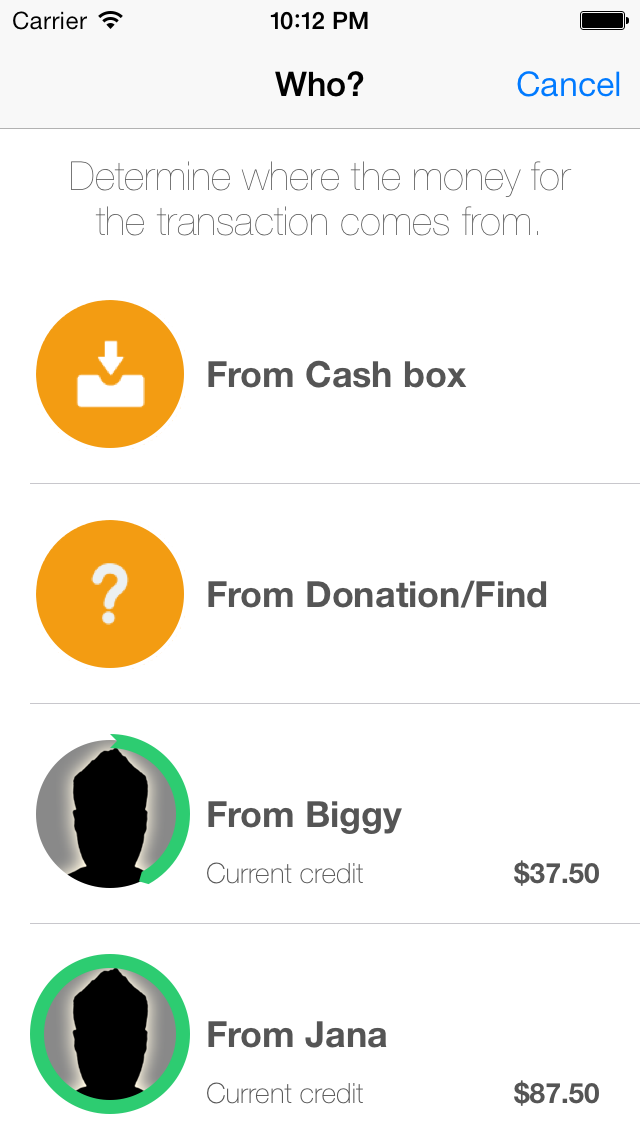Tap the Wi-Fi signal icon
The height and width of the screenshot is (1136, 640).
(x=111, y=20)
